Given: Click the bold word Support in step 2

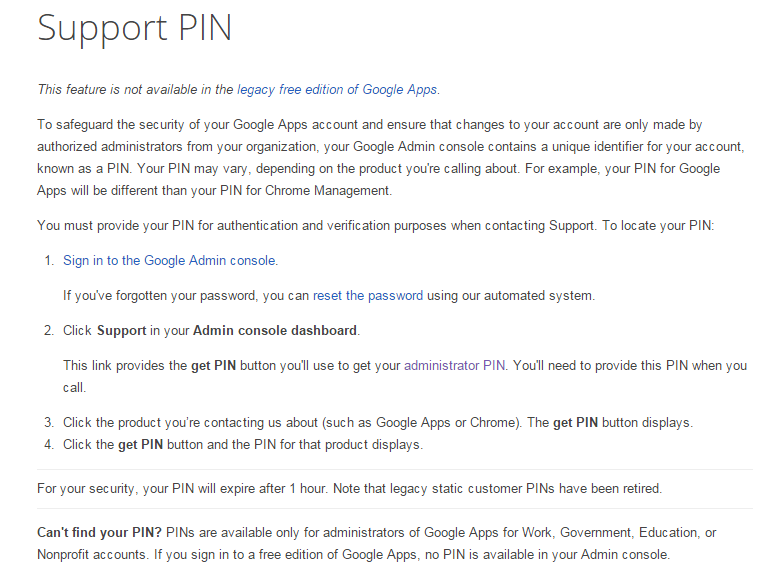Looking at the screenshot, I should (x=121, y=331).
